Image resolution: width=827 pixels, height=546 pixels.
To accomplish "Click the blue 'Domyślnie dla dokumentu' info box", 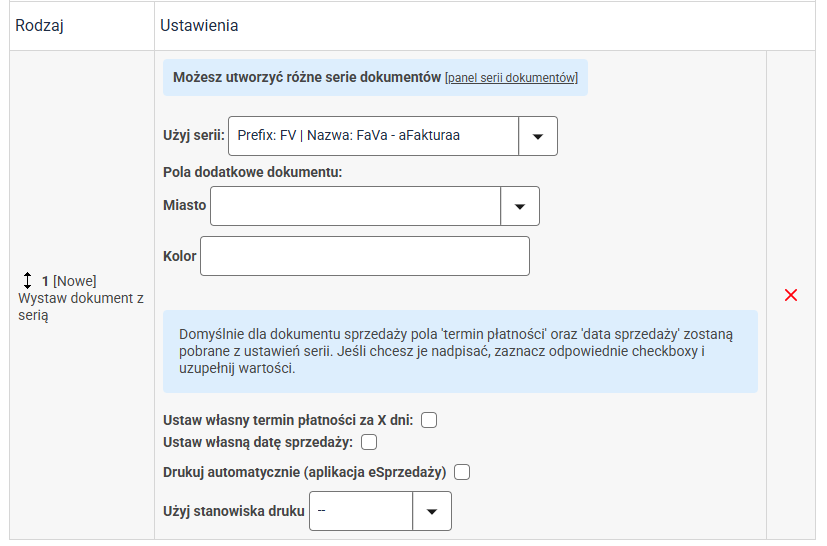I will click(460, 351).
